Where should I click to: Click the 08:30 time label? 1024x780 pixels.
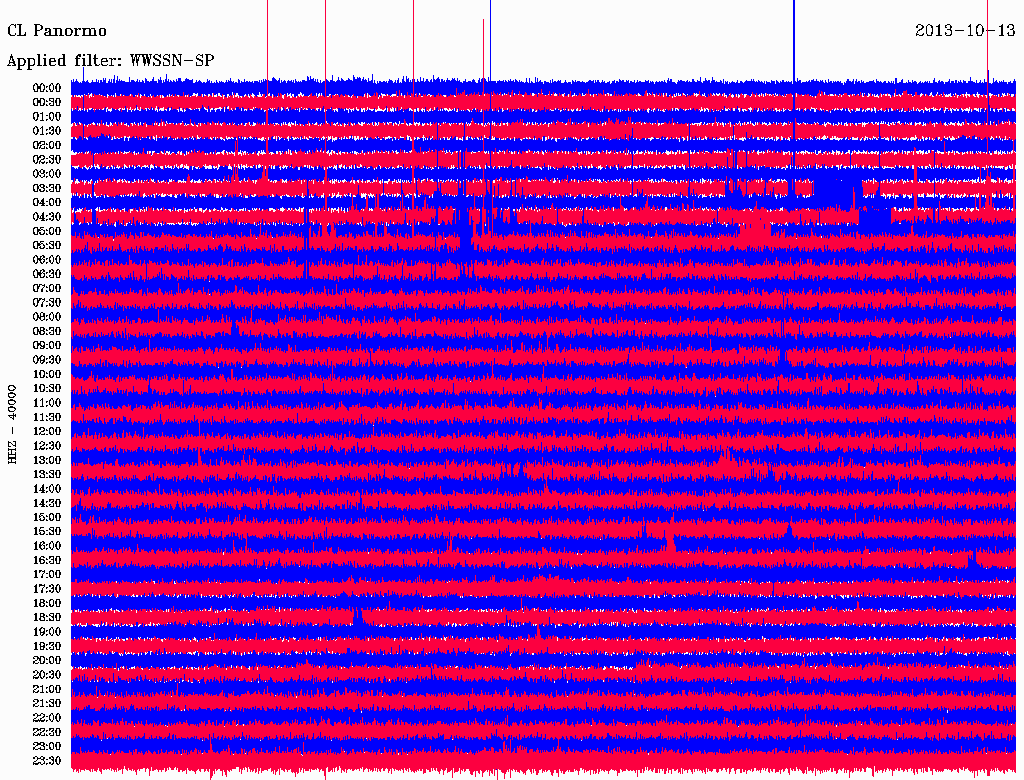coord(46,331)
